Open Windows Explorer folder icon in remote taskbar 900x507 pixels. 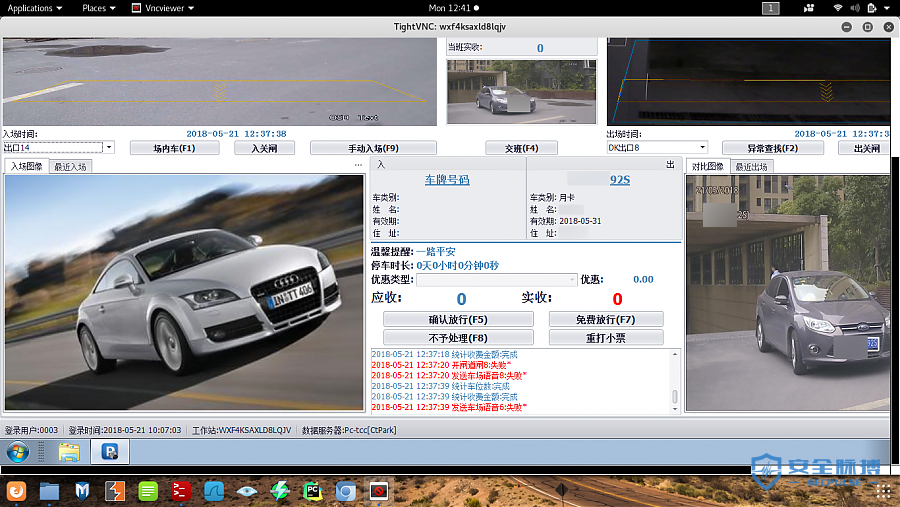click(x=69, y=452)
